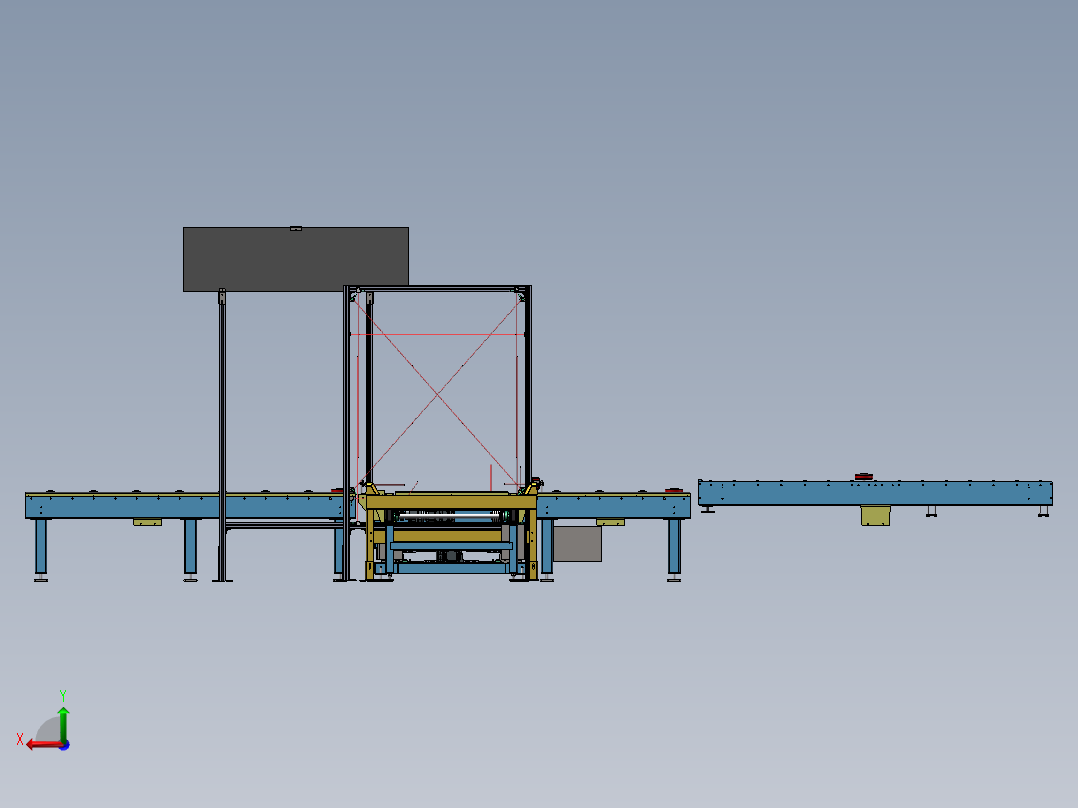Select the gray box under middle conveyor
This screenshot has height=808, width=1078.
point(578,544)
